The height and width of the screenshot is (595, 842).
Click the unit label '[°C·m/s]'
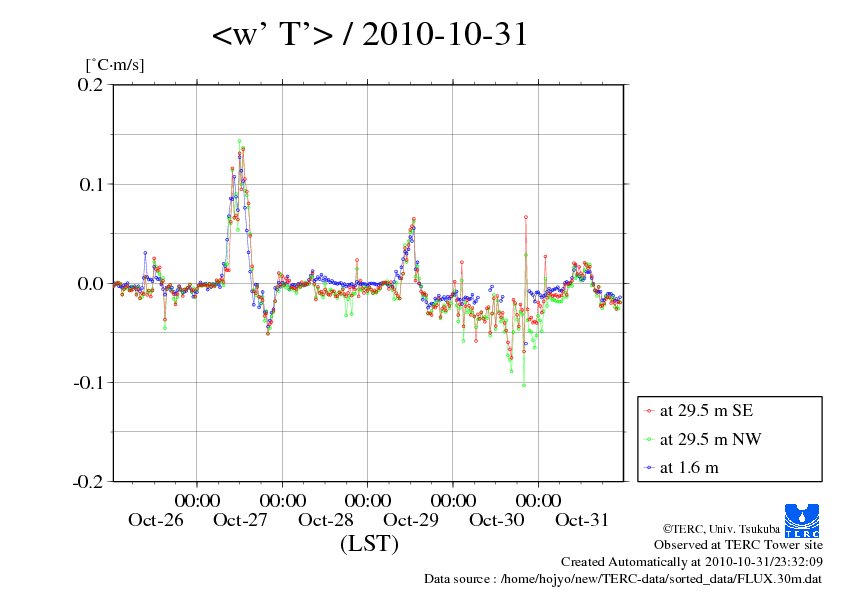(x=115, y=65)
